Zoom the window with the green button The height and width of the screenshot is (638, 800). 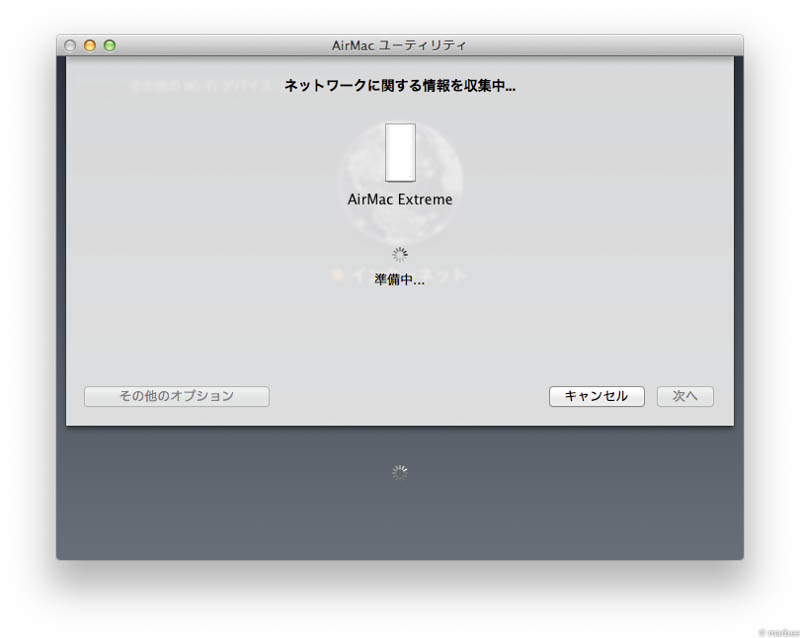click(x=108, y=45)
